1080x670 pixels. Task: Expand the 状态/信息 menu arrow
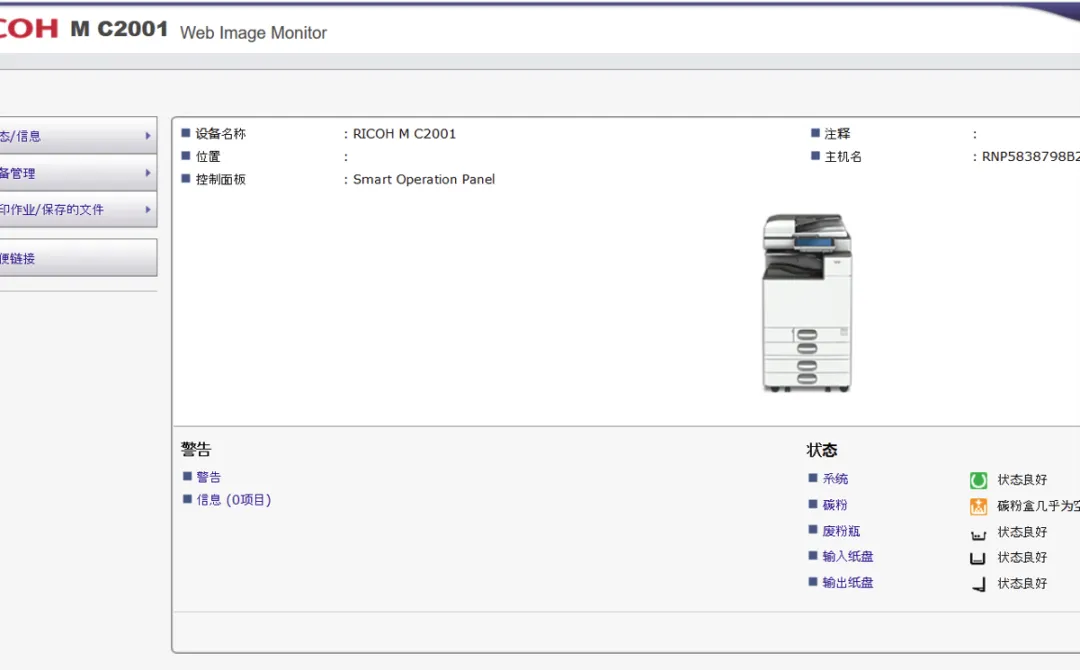click(x=147, y=136)
